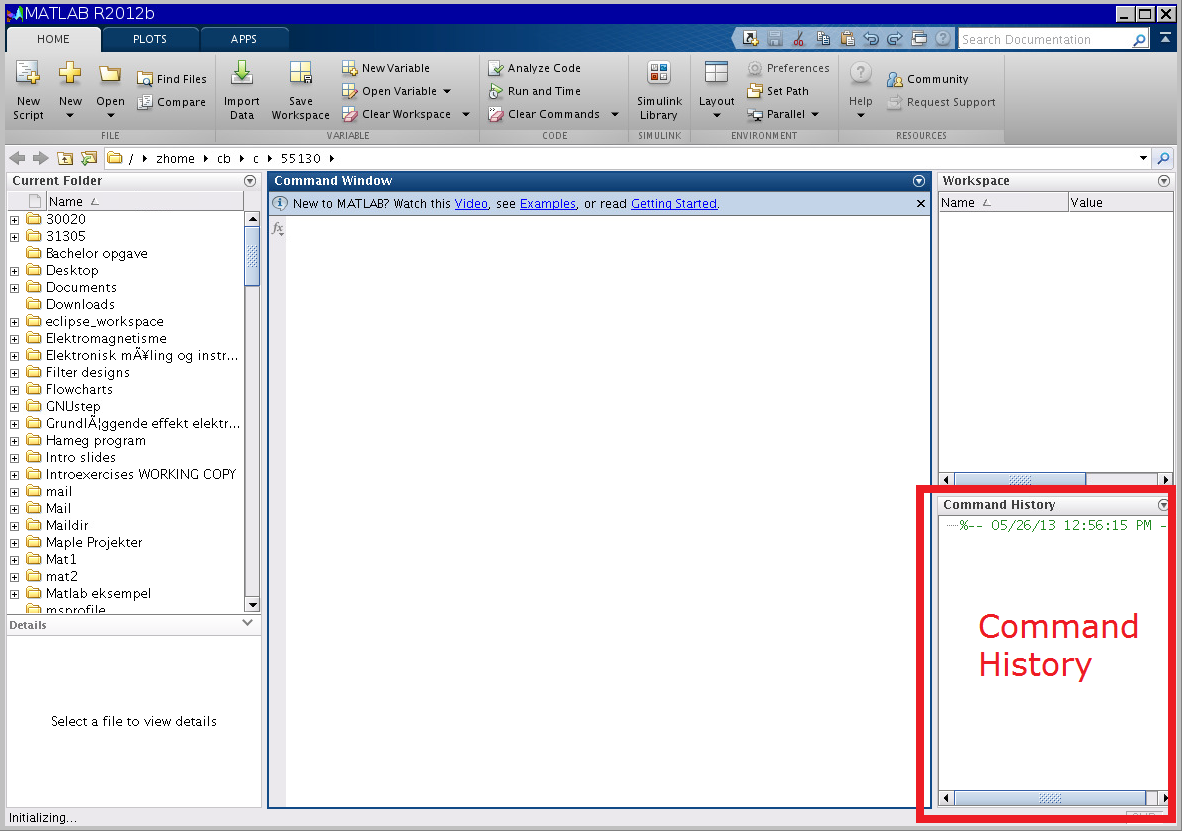
Task: Expand the Documents folder
Action: point(14,288)
